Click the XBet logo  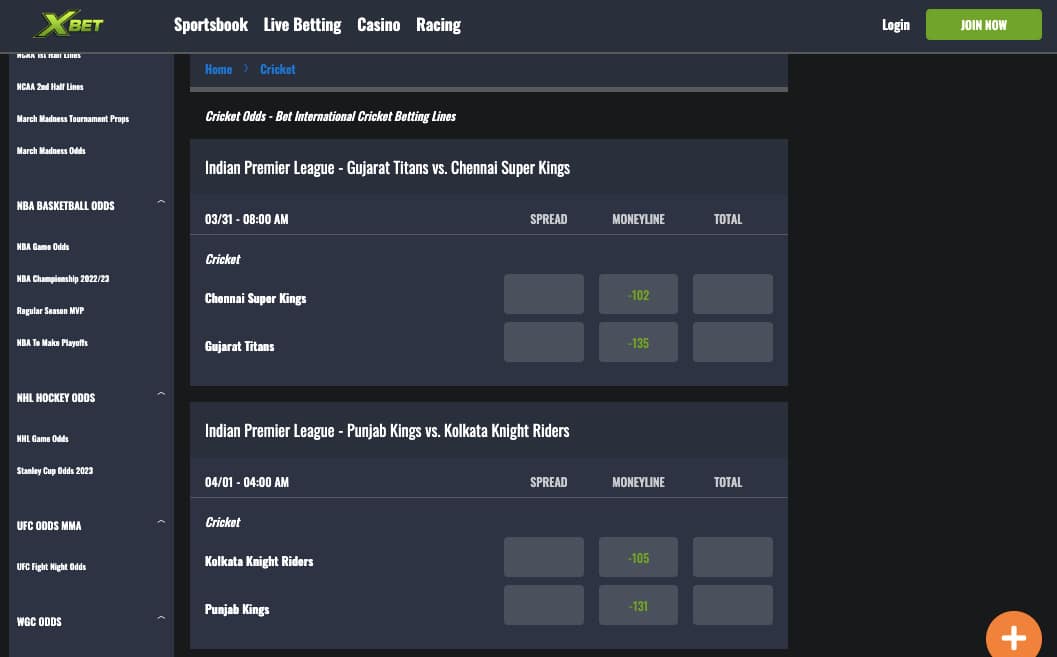click(x=68, y=25)
